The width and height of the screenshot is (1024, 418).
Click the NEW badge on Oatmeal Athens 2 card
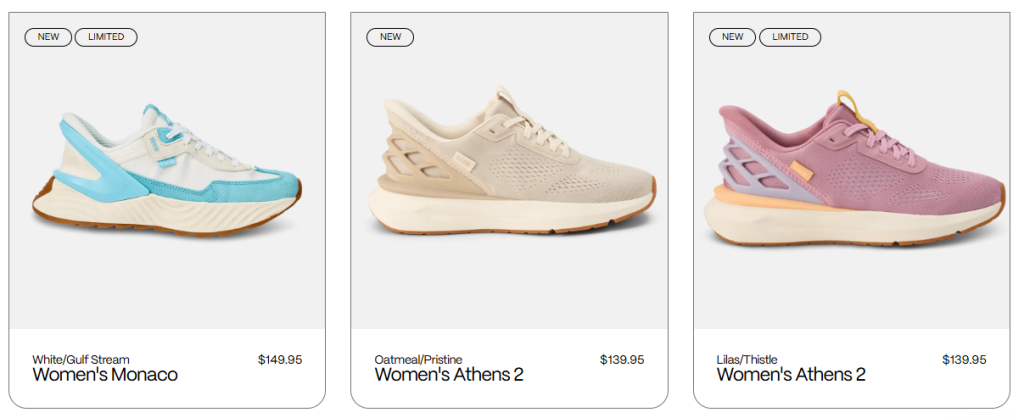(x=390, y=37)
